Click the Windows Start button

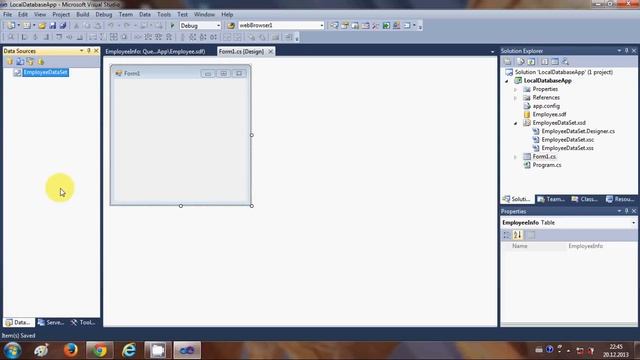tap(12, 351)
